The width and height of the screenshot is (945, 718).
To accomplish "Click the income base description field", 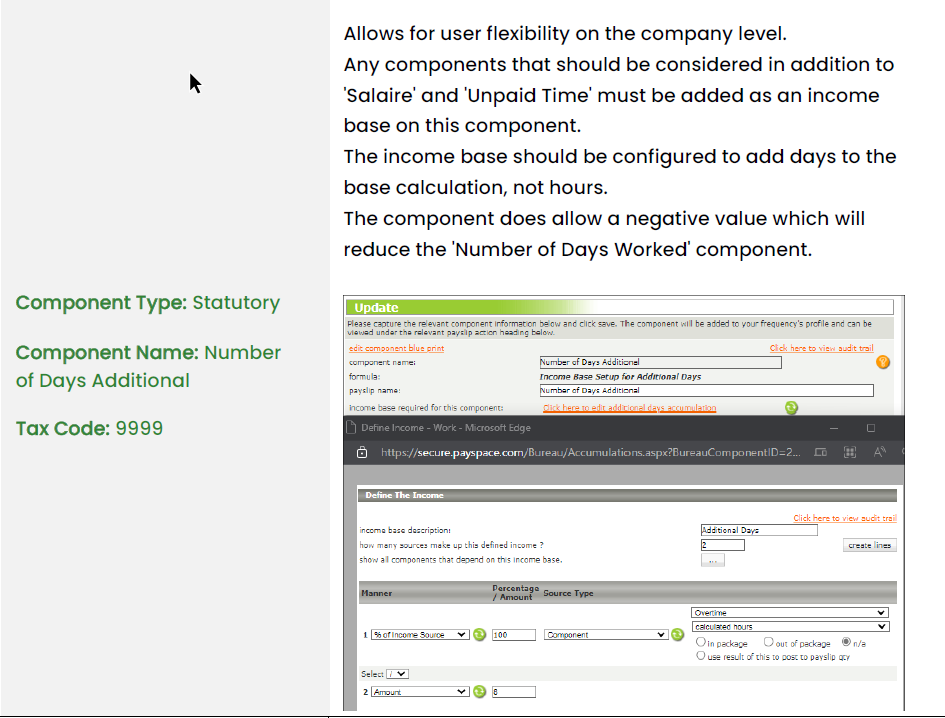I will (x=759, y=530).
